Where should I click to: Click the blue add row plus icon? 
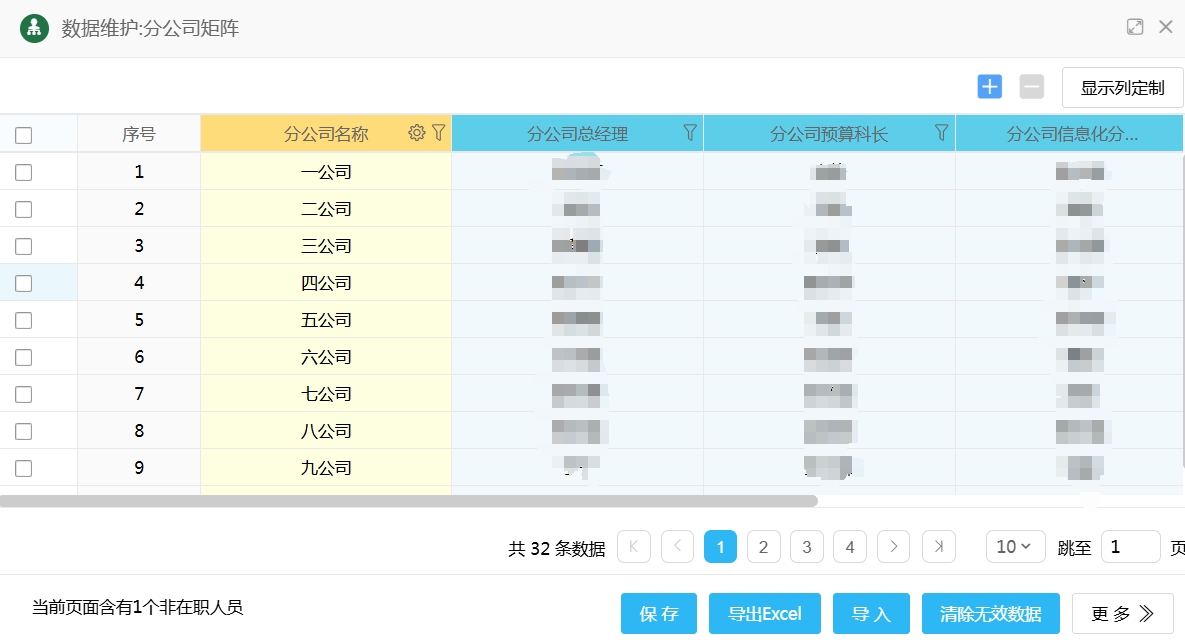tap(989, 87)
